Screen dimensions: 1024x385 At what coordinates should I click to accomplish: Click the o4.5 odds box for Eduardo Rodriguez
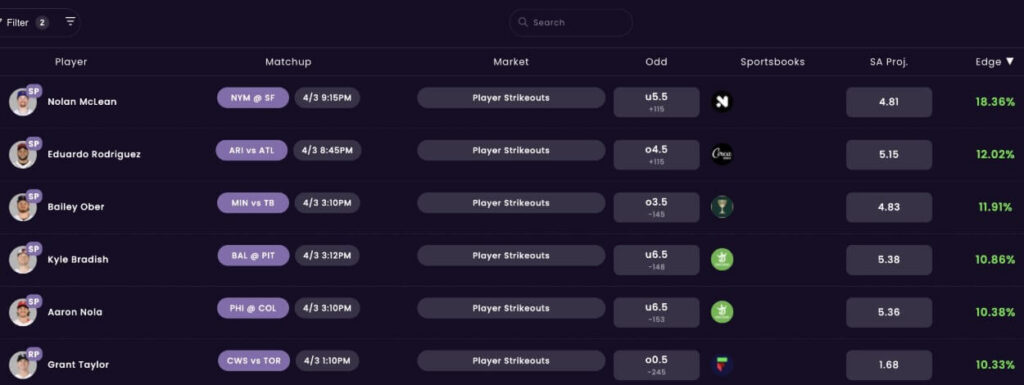(656, 155)
